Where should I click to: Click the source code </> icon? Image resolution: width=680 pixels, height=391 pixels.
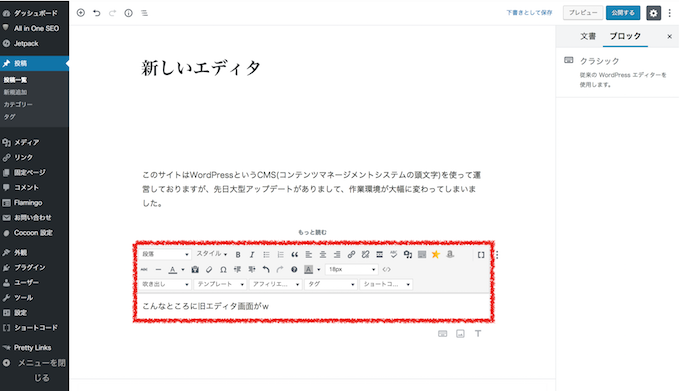click(x=386, y=270)
